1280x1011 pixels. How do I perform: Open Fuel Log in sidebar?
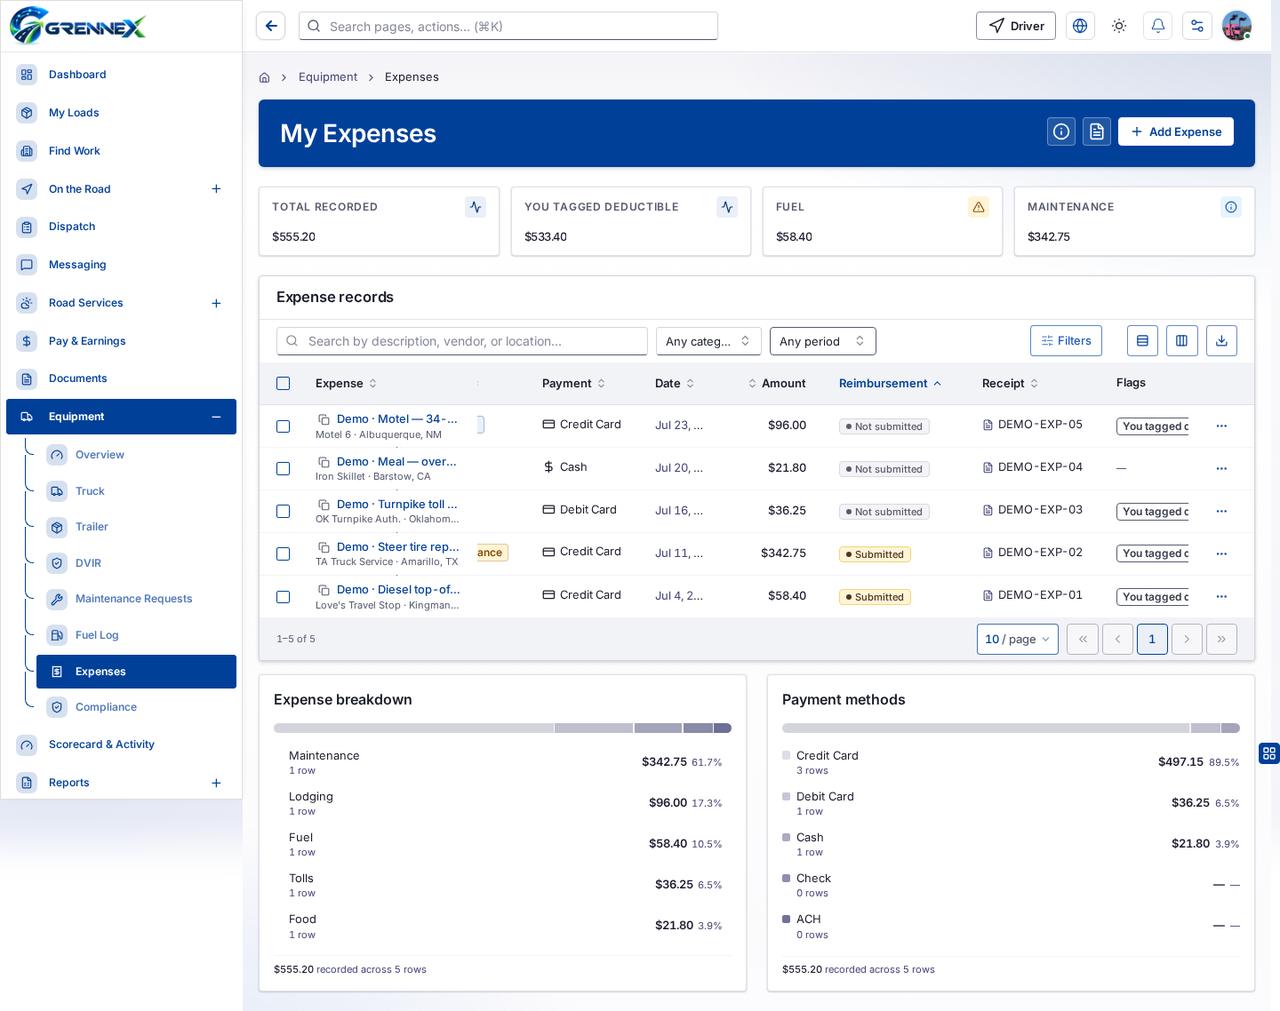pyautogui.click(x=136, y=635)
